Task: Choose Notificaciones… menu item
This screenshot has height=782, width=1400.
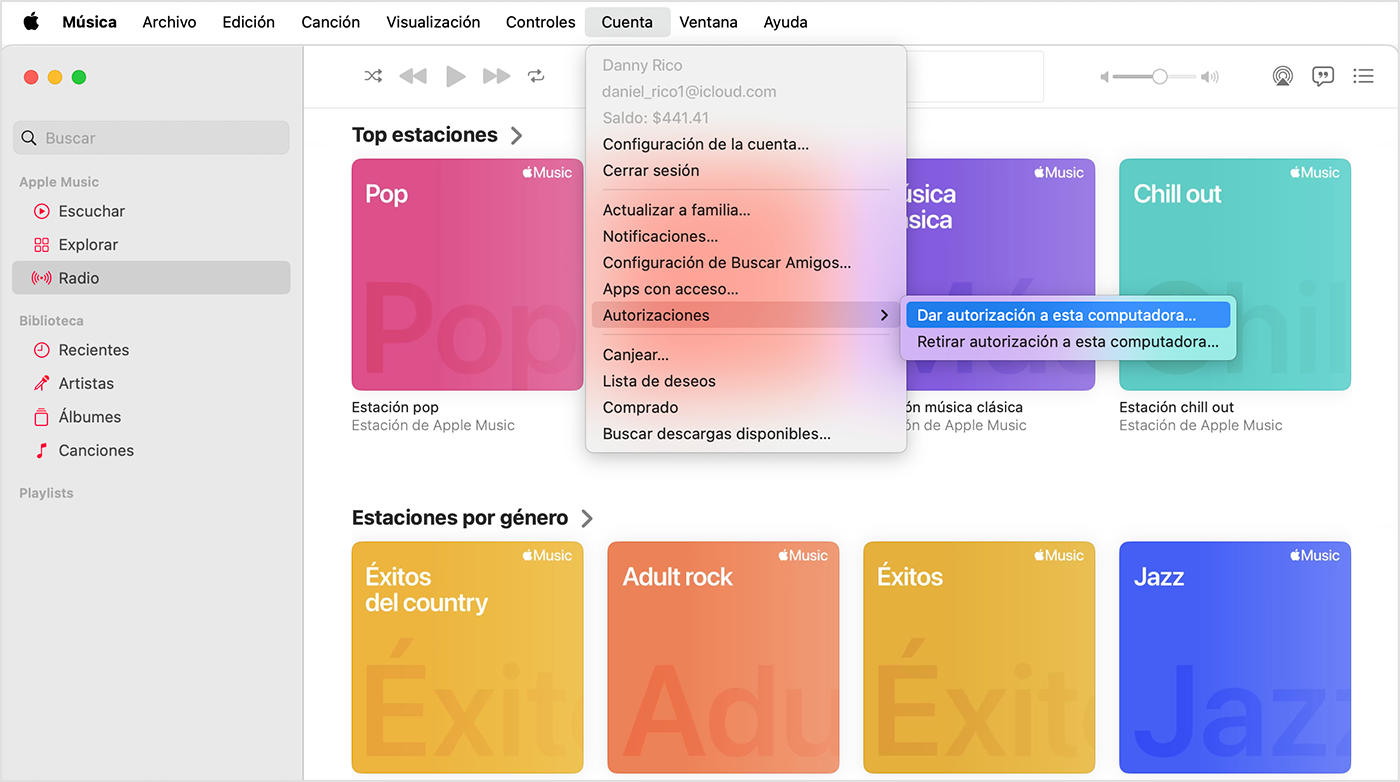Action: click(x=746, y=236)
